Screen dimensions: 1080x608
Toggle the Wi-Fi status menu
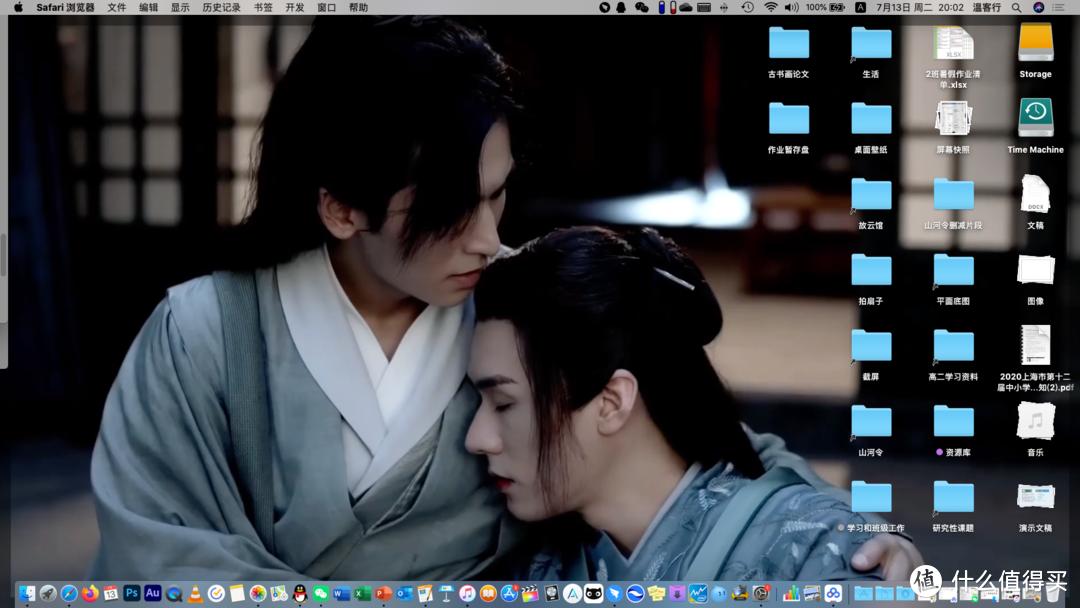[771, 7]
